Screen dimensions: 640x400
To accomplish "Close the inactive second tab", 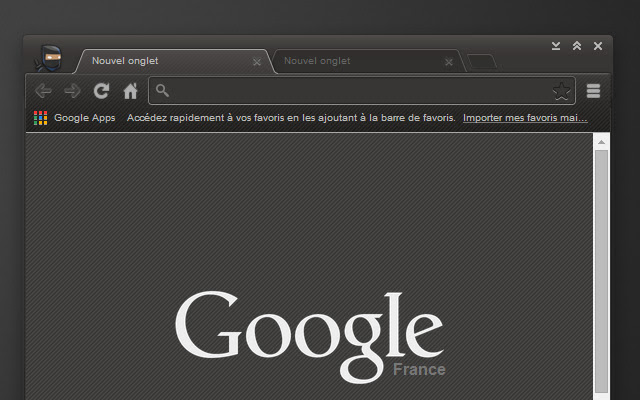I will pyautogui.click(x=449, y=62).
